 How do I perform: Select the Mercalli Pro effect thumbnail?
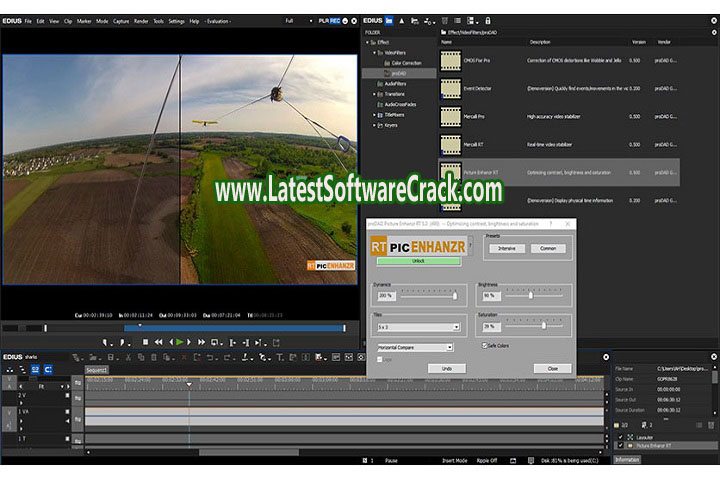coord(450,117)
